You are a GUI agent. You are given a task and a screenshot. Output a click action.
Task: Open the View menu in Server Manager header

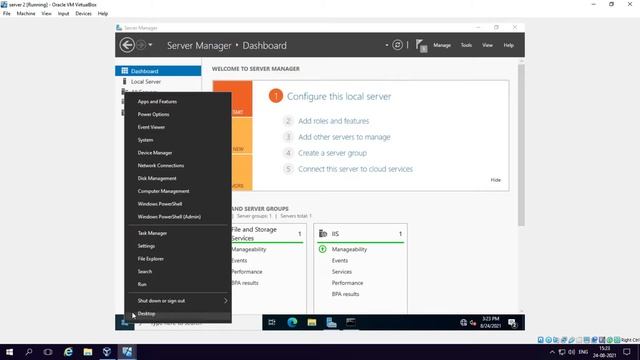coord(487,45)
